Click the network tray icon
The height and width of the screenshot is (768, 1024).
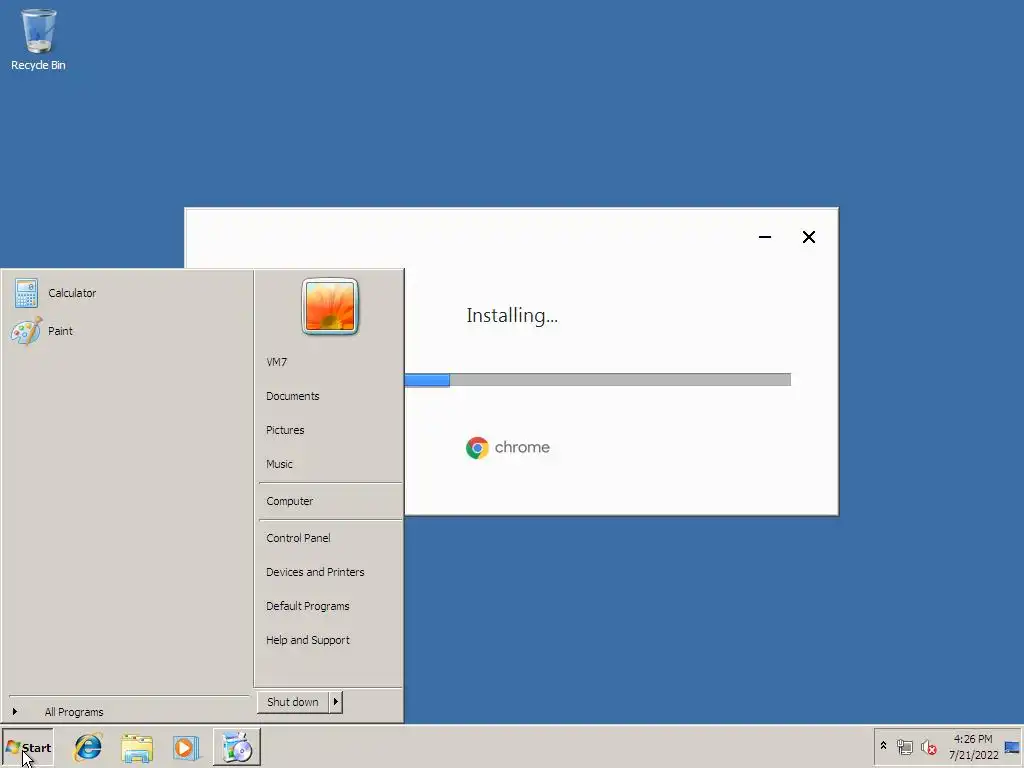pyautogui.click(x=904, y=746)
